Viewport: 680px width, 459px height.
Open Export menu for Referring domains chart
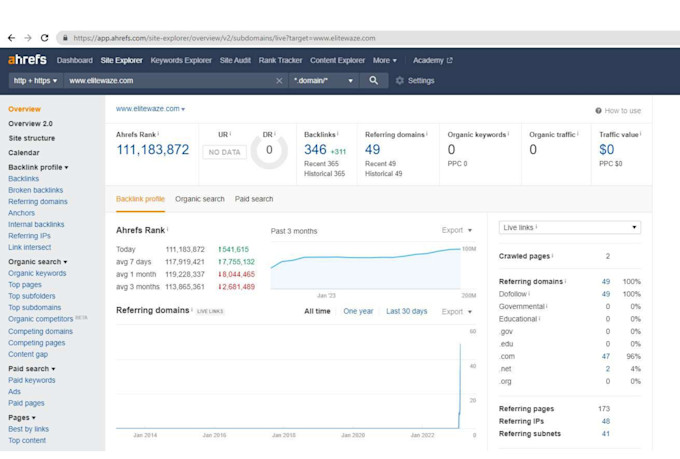point(457,311)
